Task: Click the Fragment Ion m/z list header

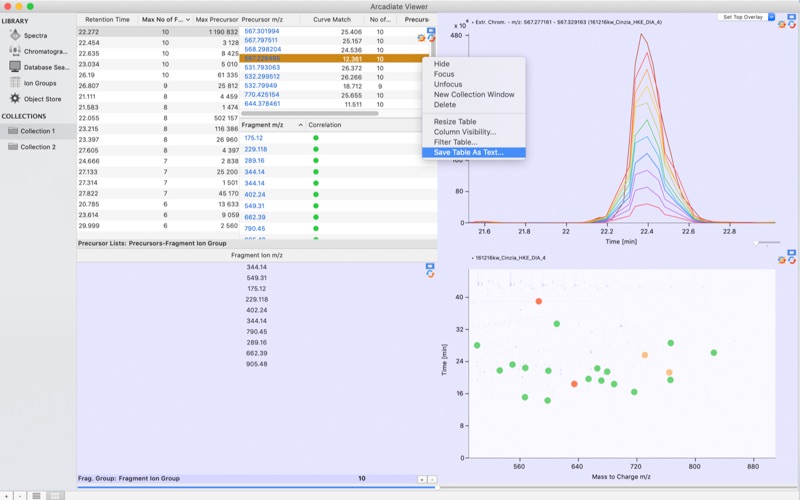Action: [257, 255]
